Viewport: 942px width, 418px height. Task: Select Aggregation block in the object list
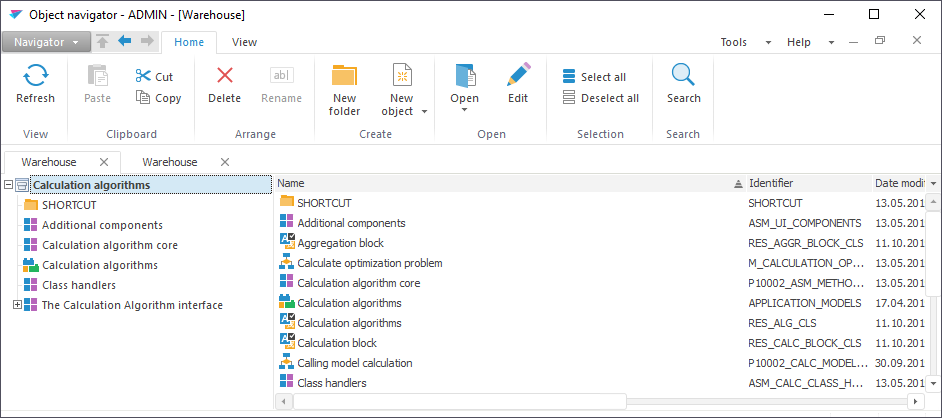point(340,243)
